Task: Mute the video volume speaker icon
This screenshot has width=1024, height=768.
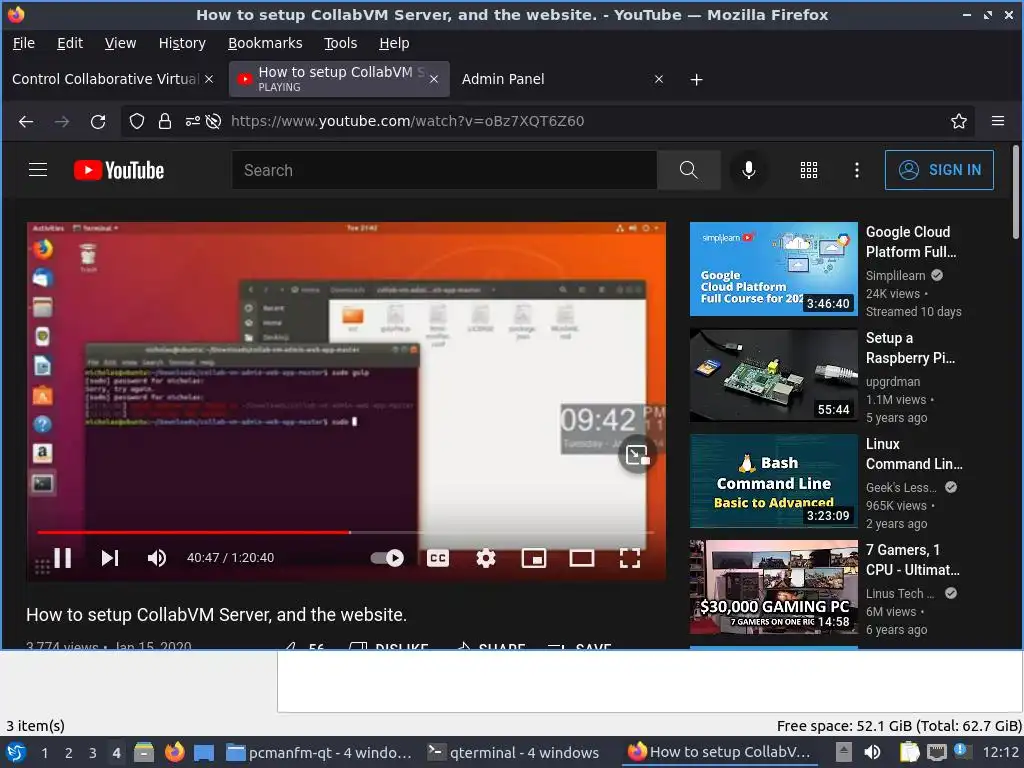Action: pos(157,558)
